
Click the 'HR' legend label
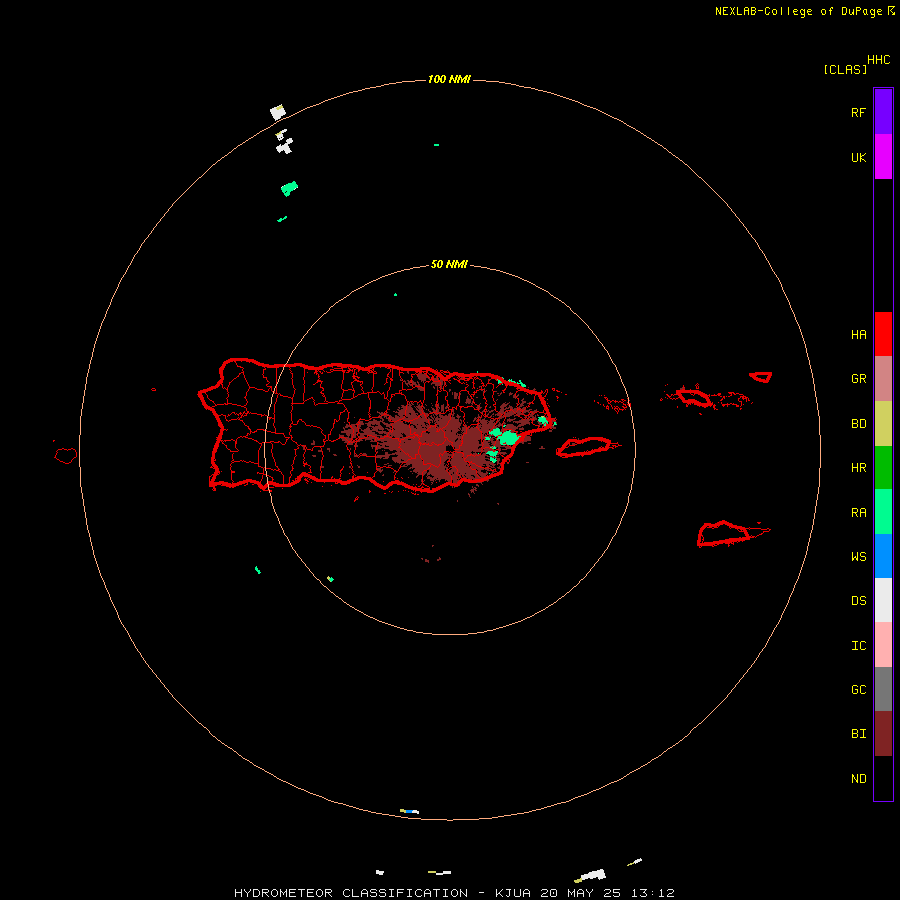coord(858,468)
